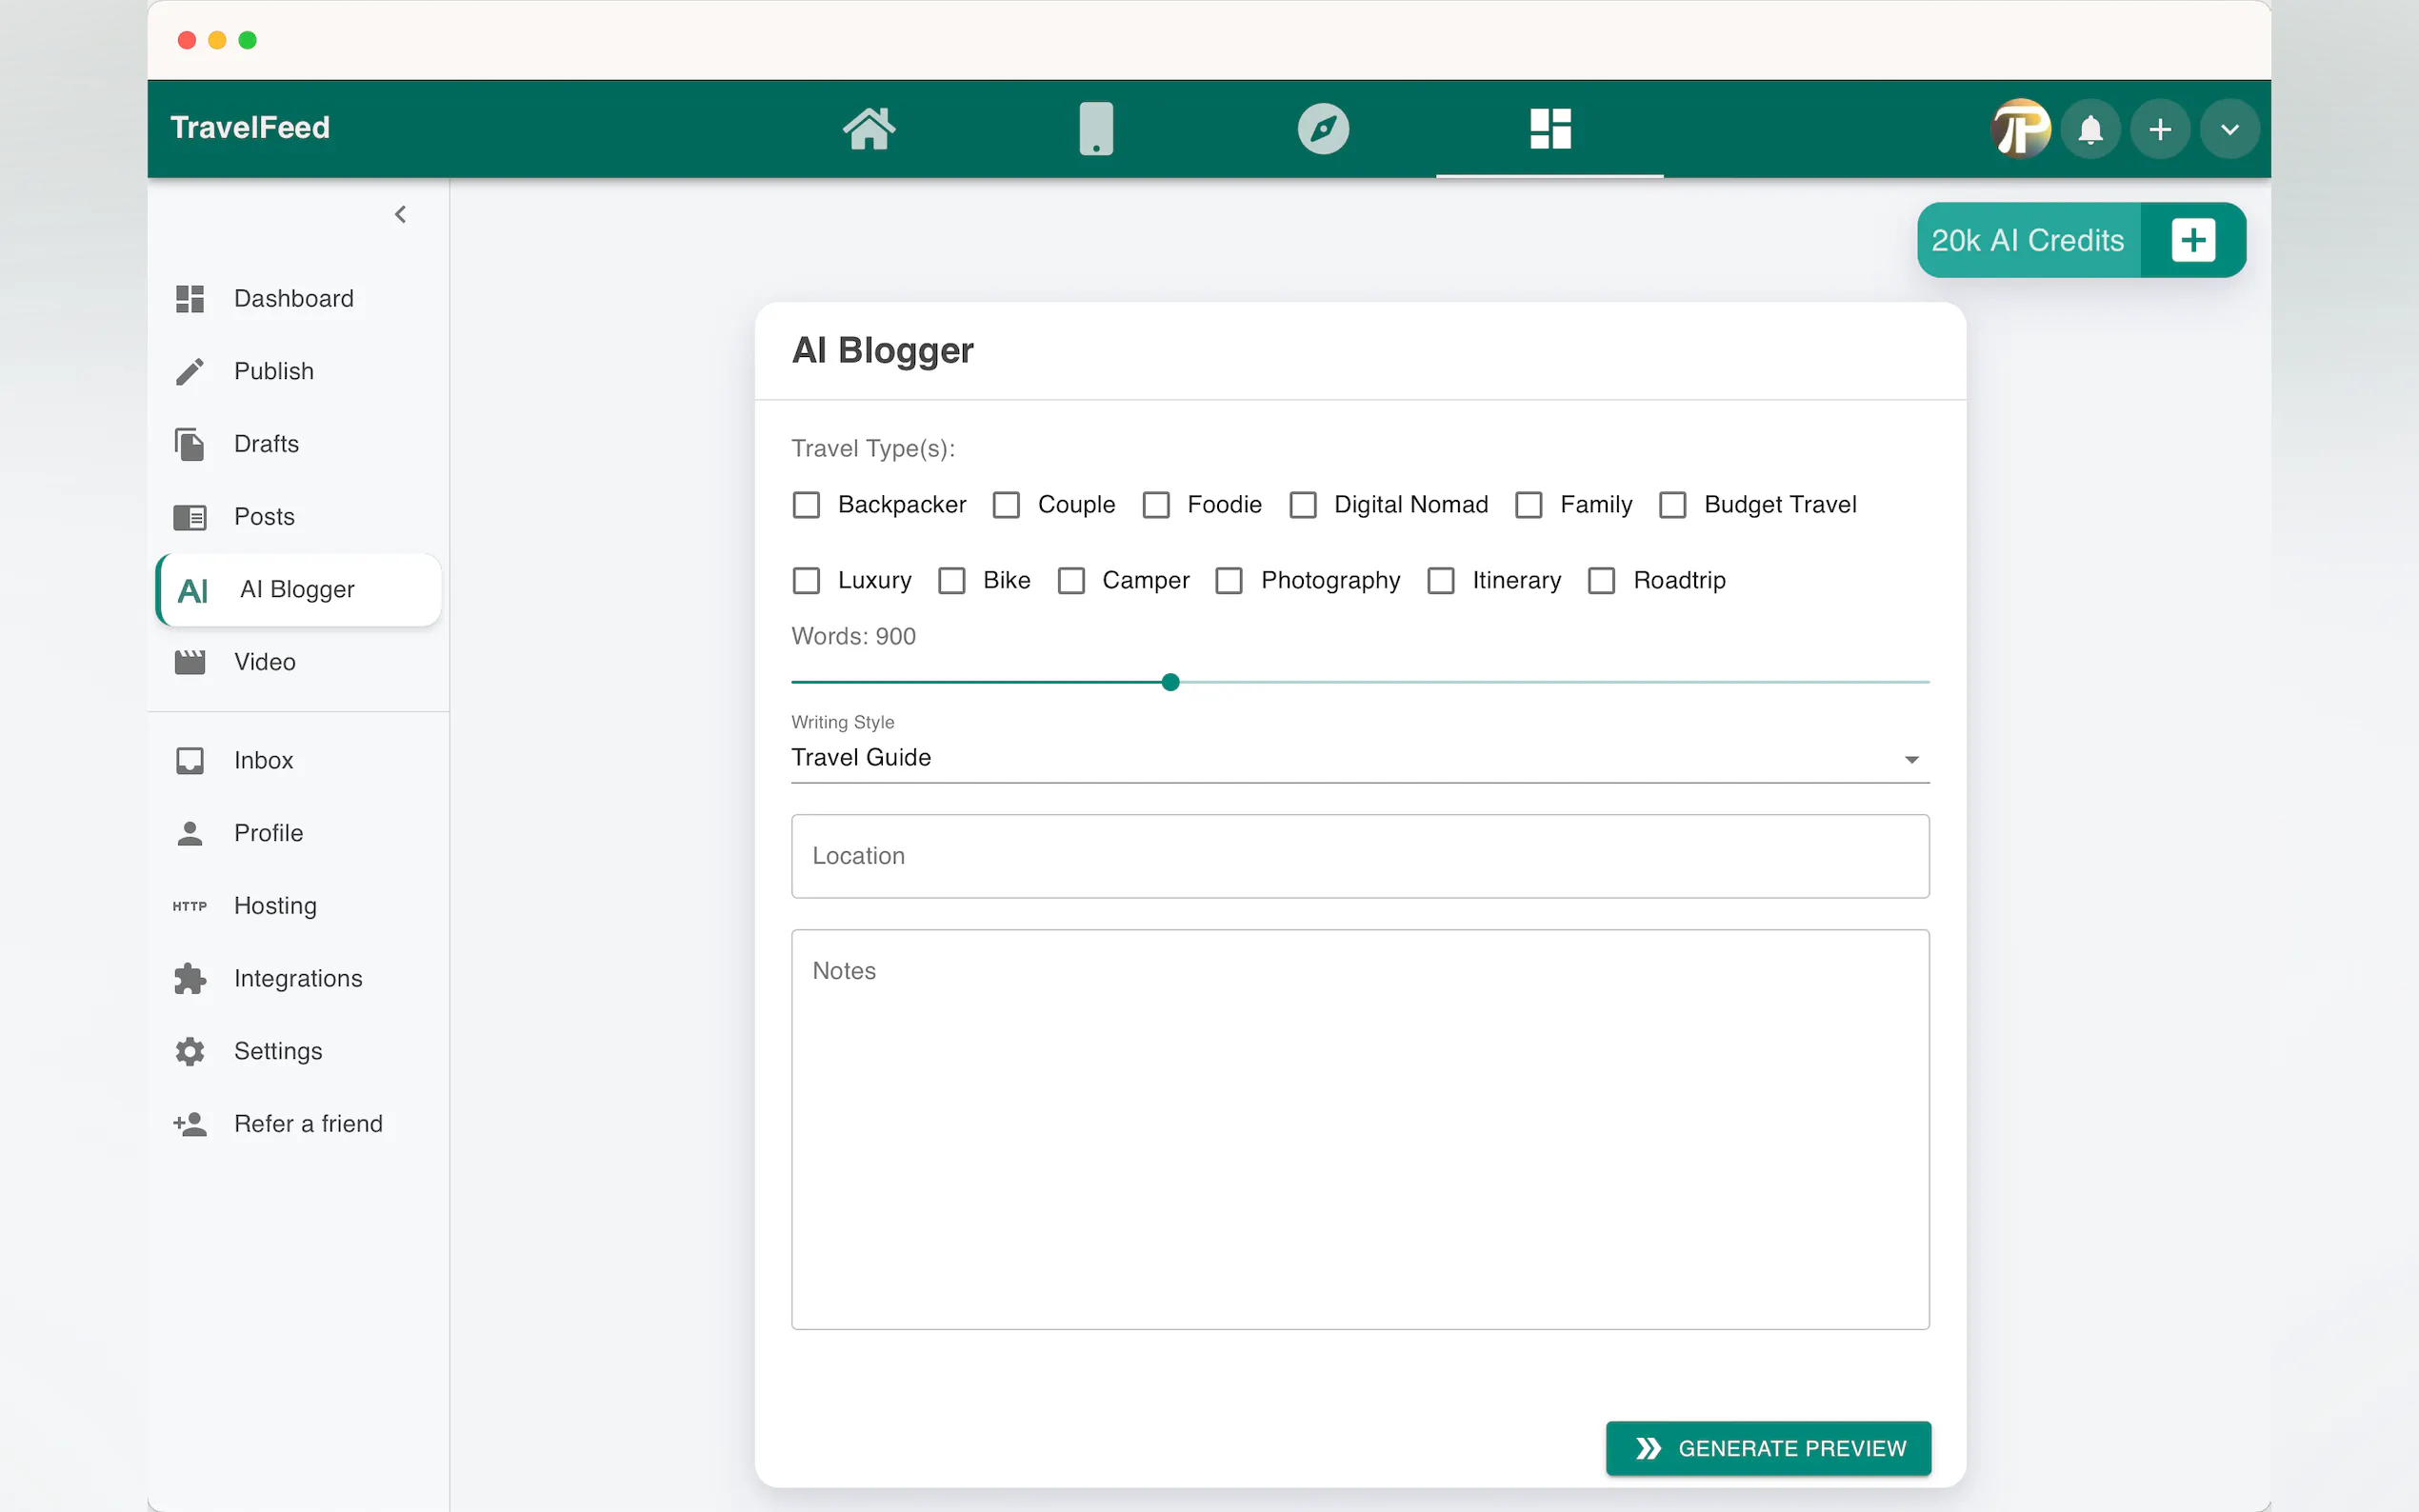2419x1512 pixels.
Task: Check the Photography travel type
Action: click(x=1229, y=580)
